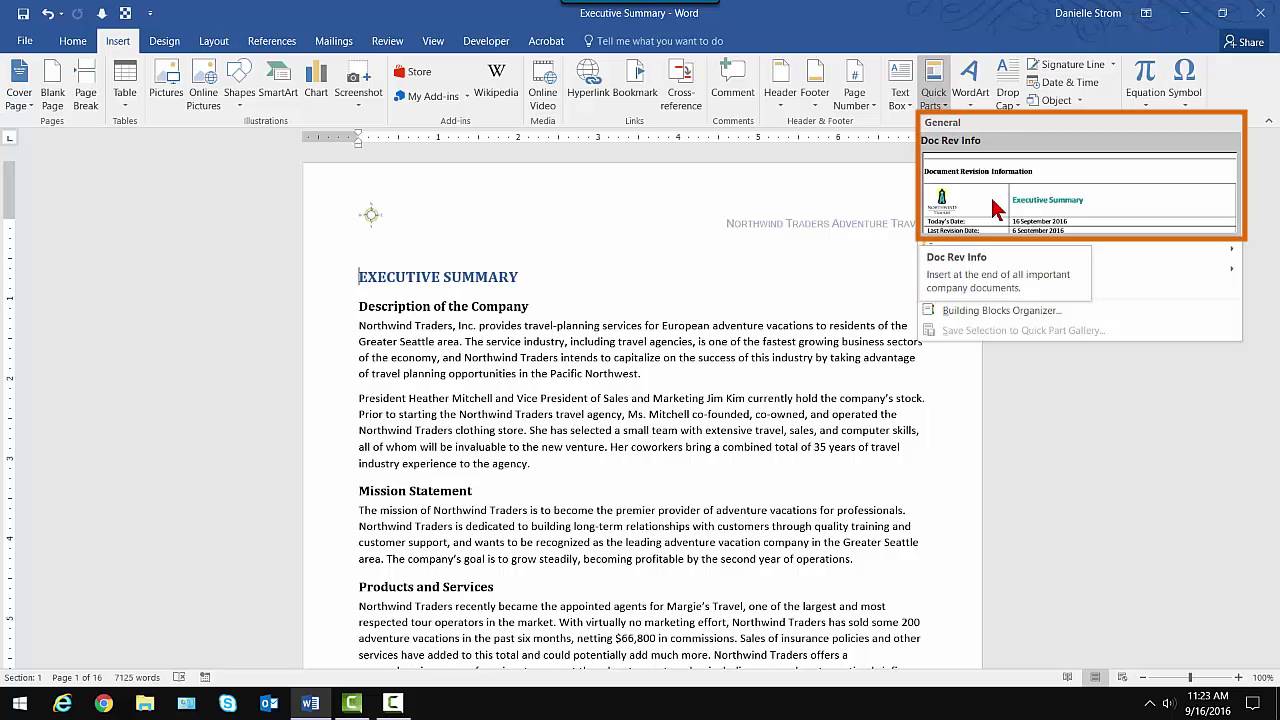Click Tell me what you want to do
Image resolution: width=1280 pixels, height=720 pixels.
pos(653,41)
